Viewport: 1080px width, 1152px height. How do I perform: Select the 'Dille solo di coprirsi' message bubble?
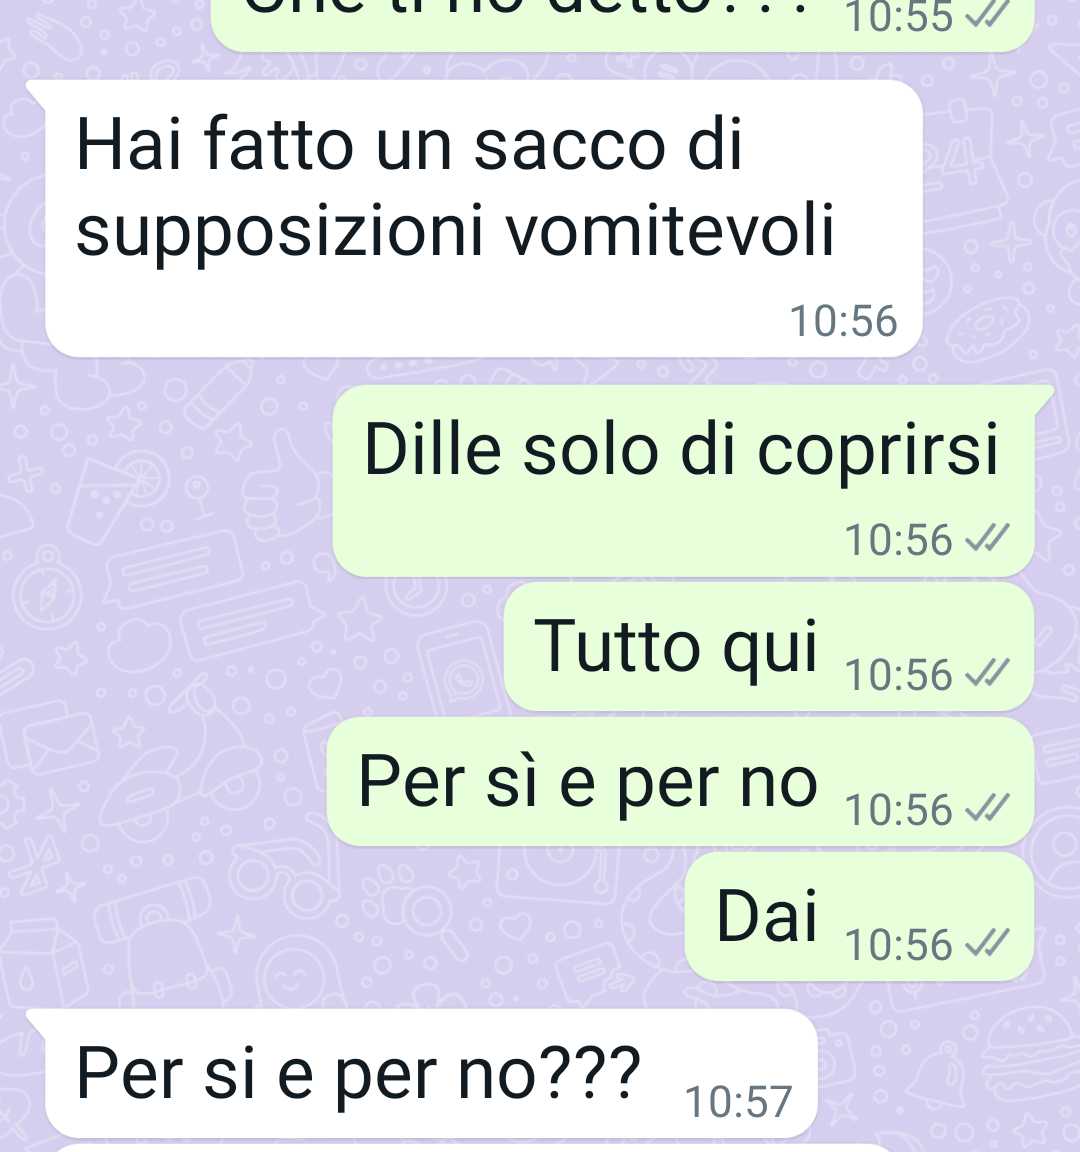683,481
